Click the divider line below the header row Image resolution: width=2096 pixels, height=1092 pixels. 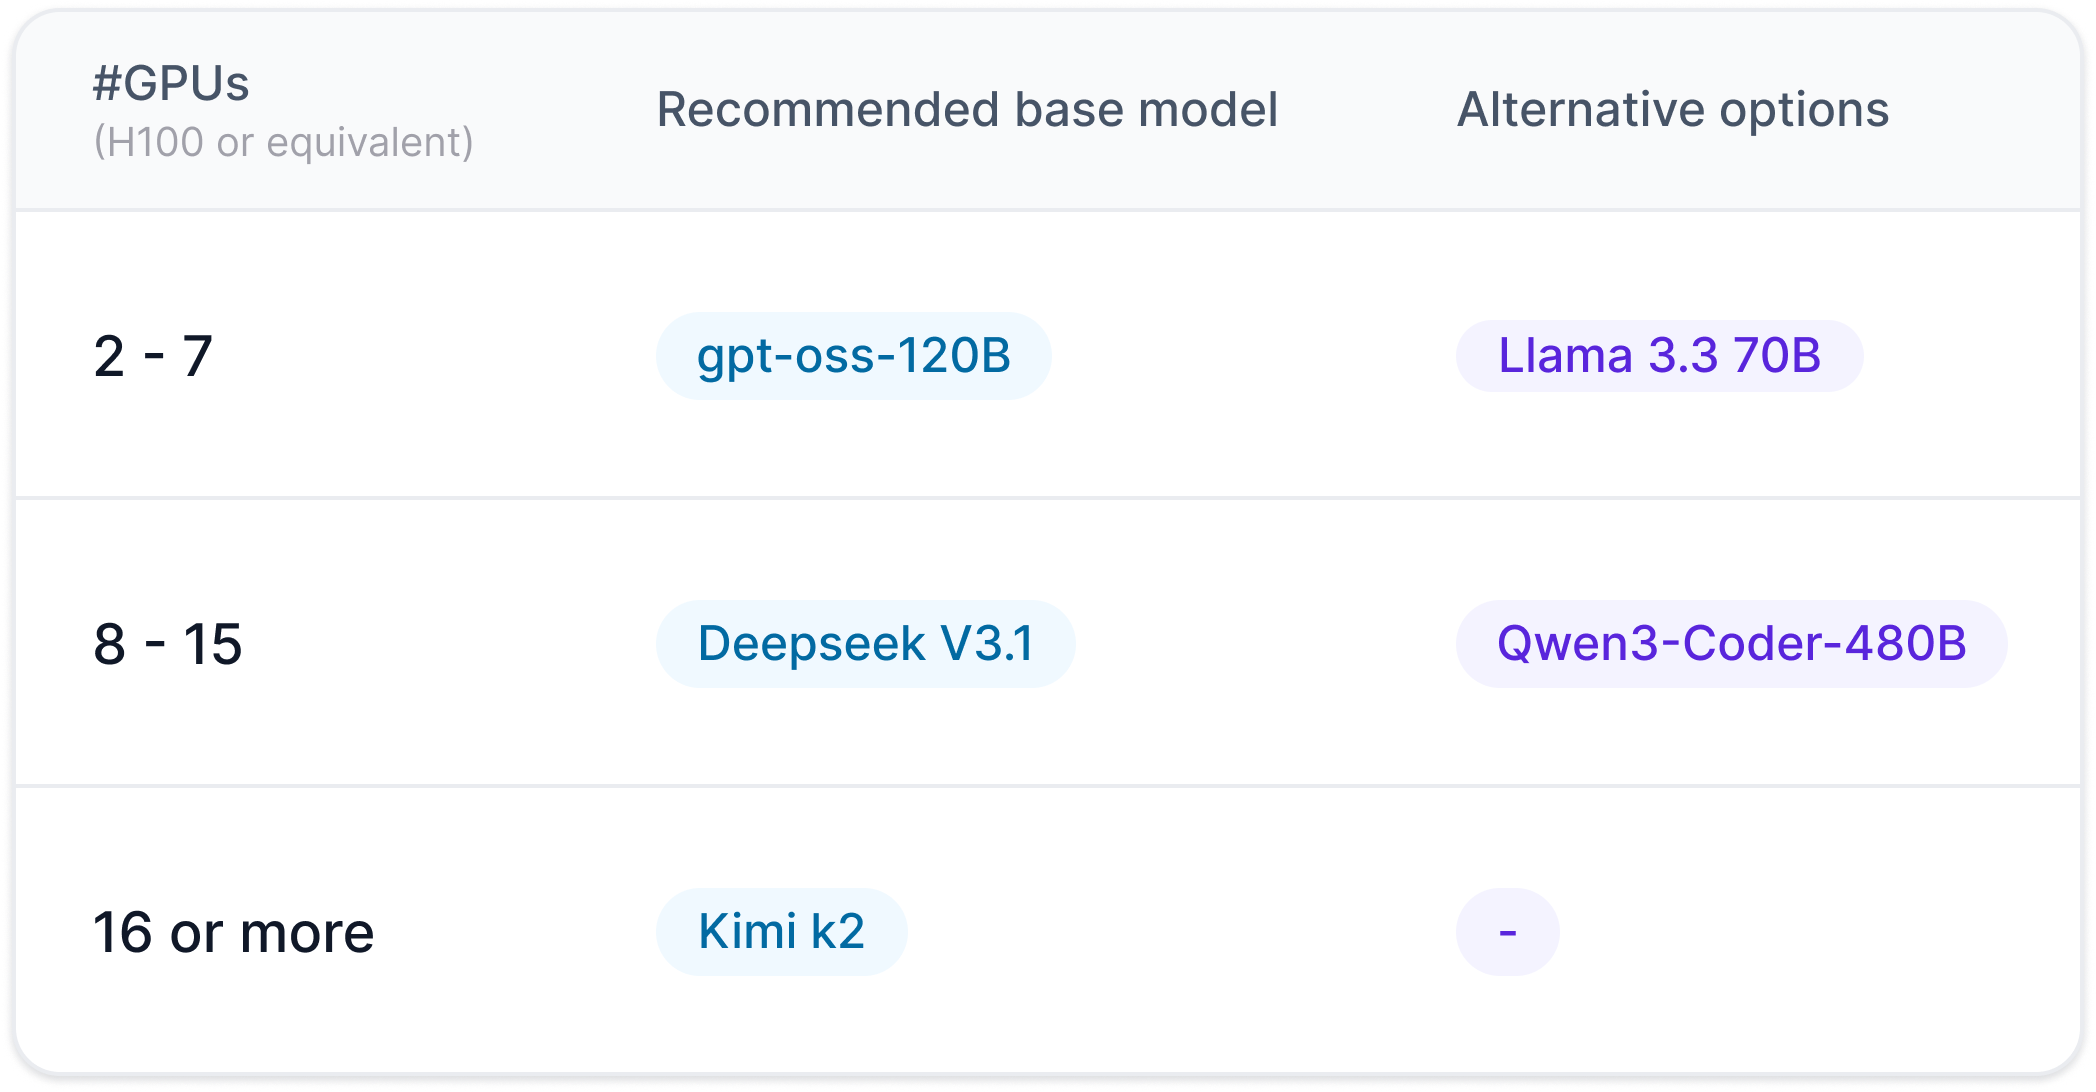coord(1048,210)
